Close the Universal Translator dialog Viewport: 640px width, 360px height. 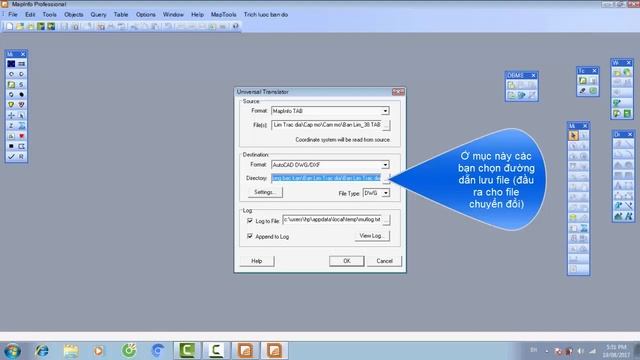[x=398, y=92]
